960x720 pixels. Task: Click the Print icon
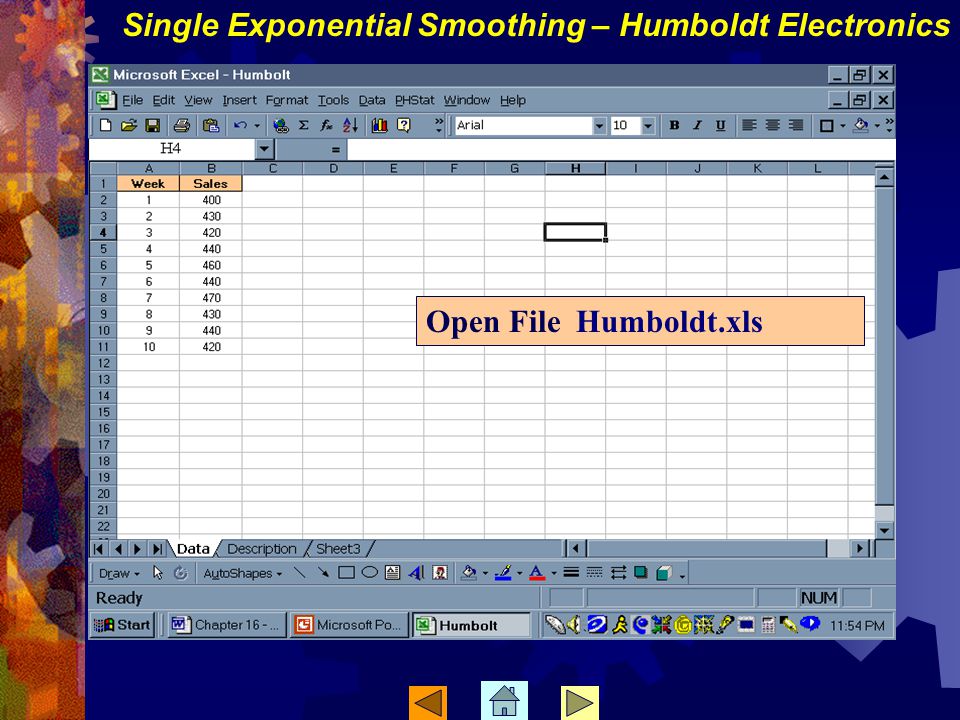pyautogui.click(x=181, y=126)
